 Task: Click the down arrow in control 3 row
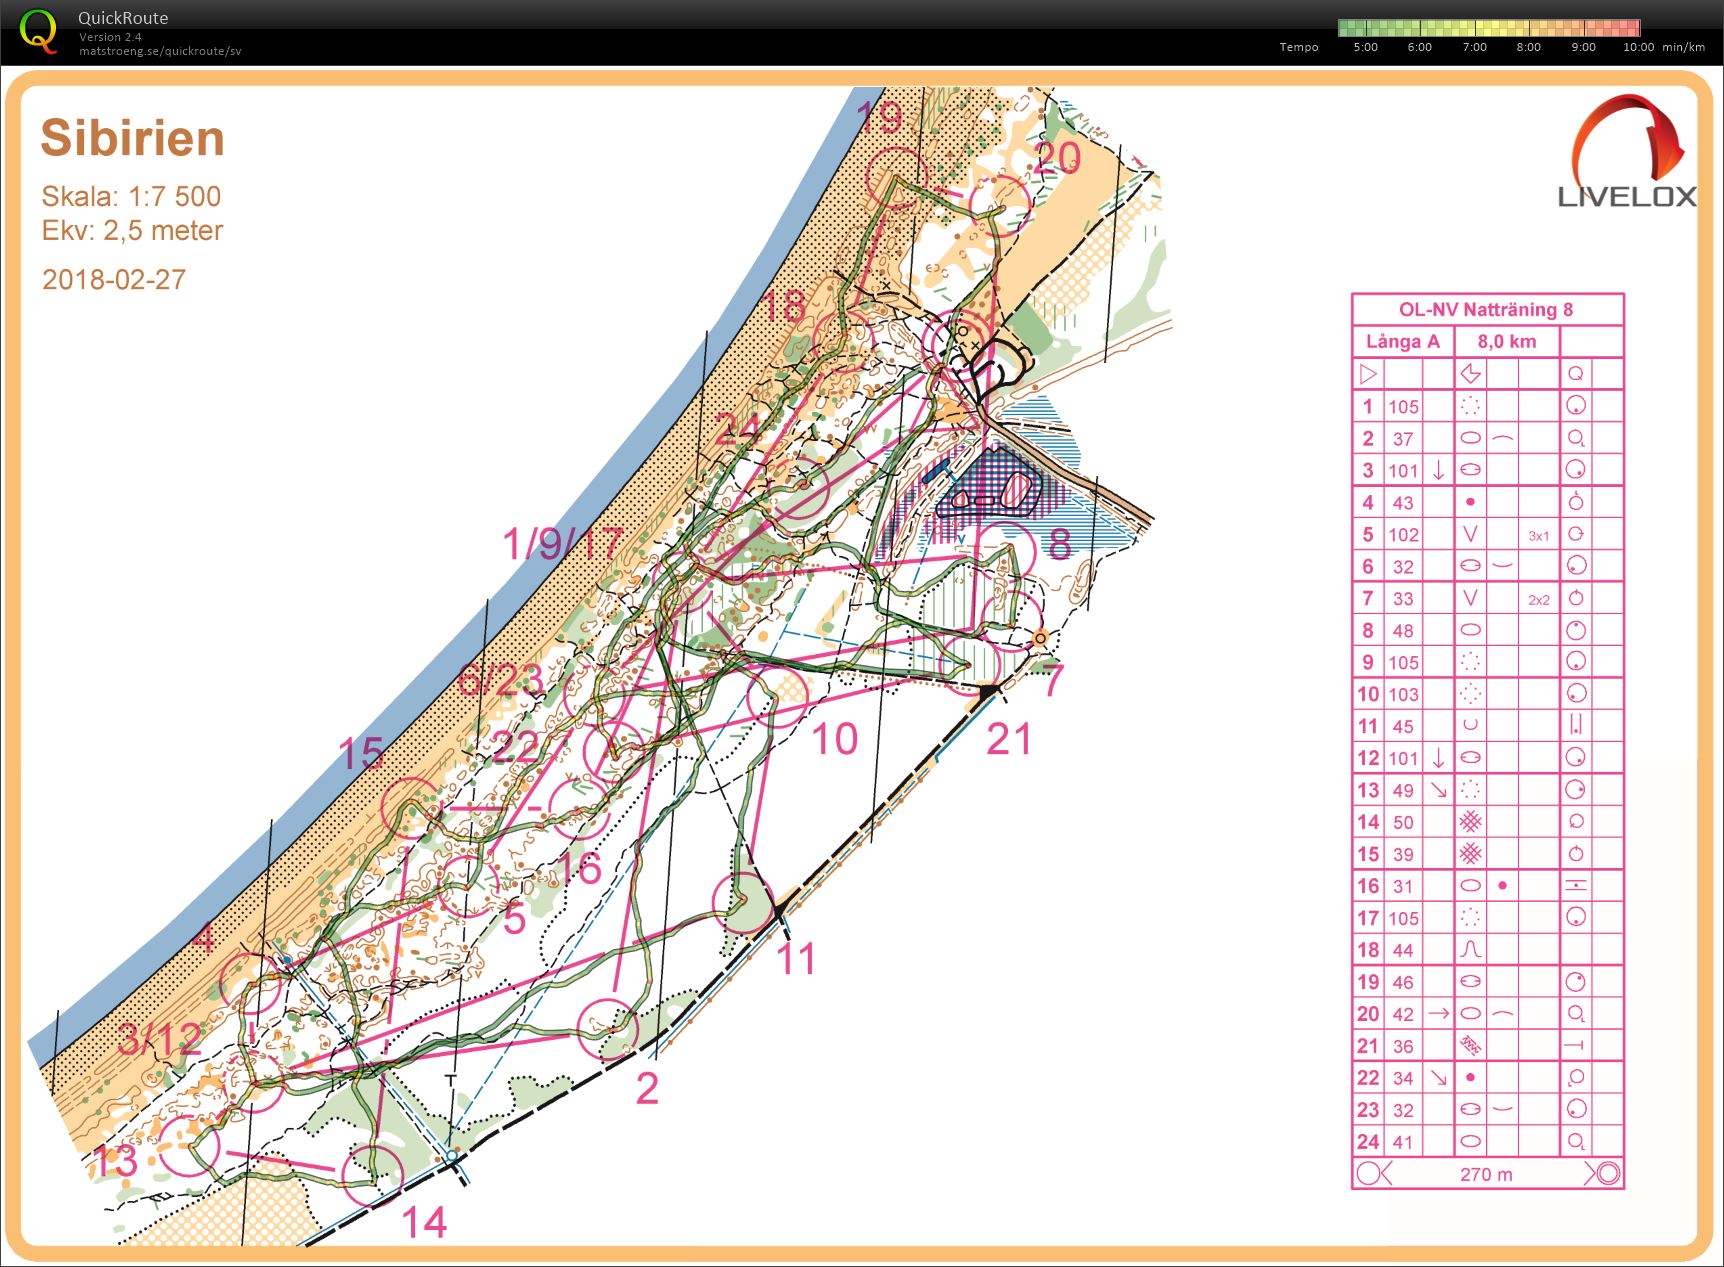click(x=1438, y=470)
